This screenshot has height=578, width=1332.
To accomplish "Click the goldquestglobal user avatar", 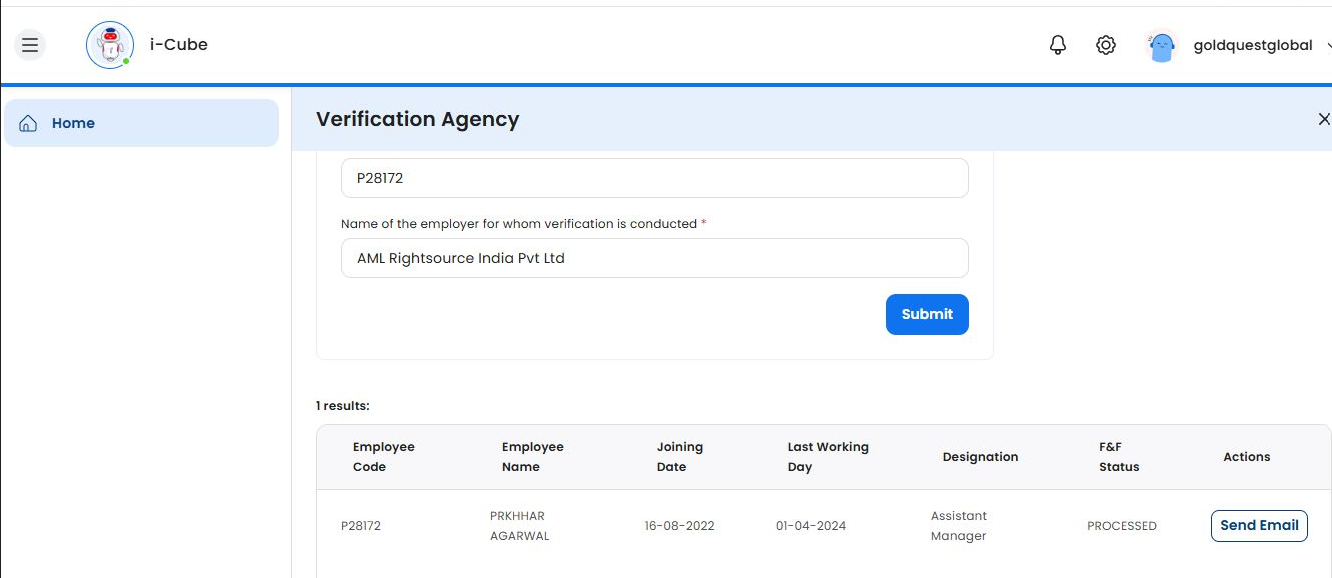I will [1161, 46].
